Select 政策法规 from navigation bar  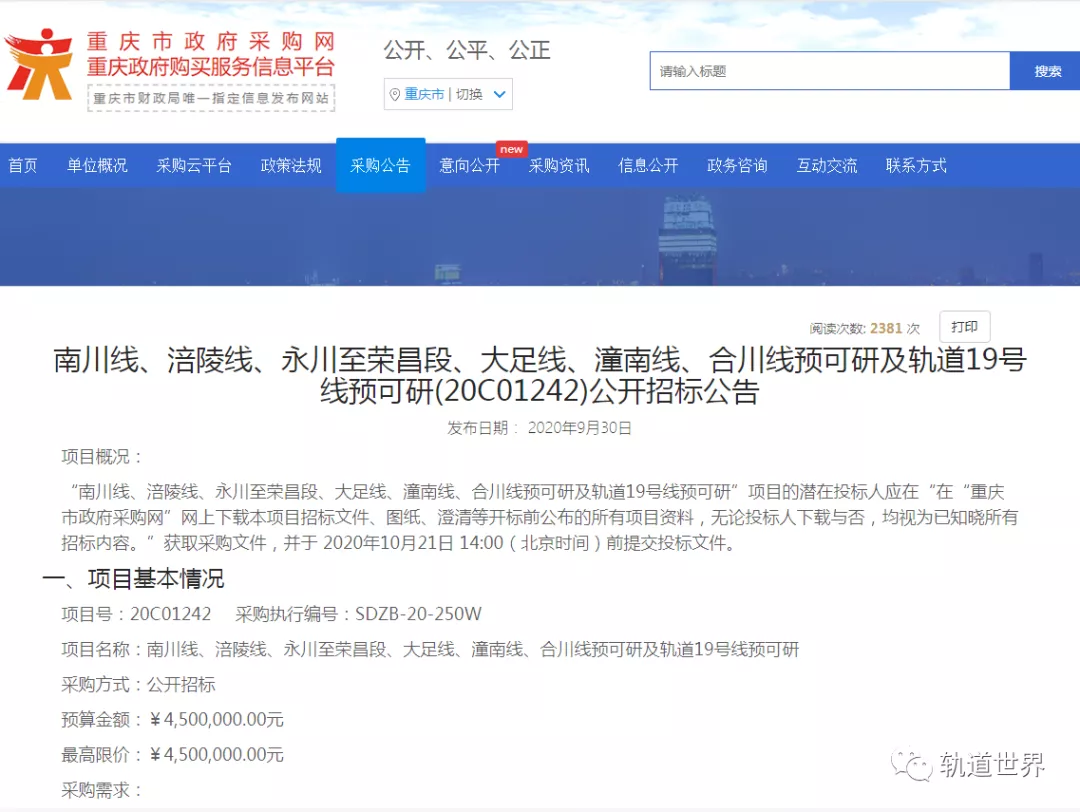click(290, 165)
